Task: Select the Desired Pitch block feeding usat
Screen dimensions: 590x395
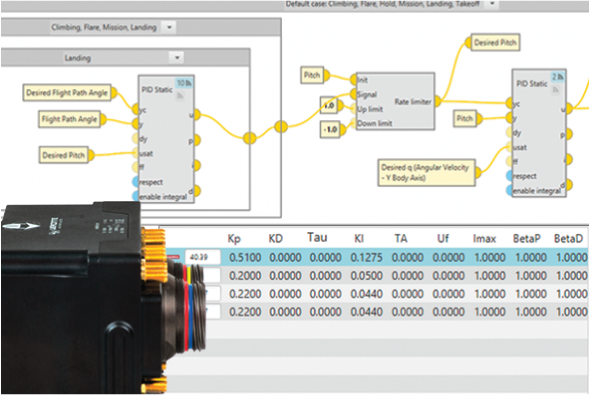Action: (x=64, y=155)
